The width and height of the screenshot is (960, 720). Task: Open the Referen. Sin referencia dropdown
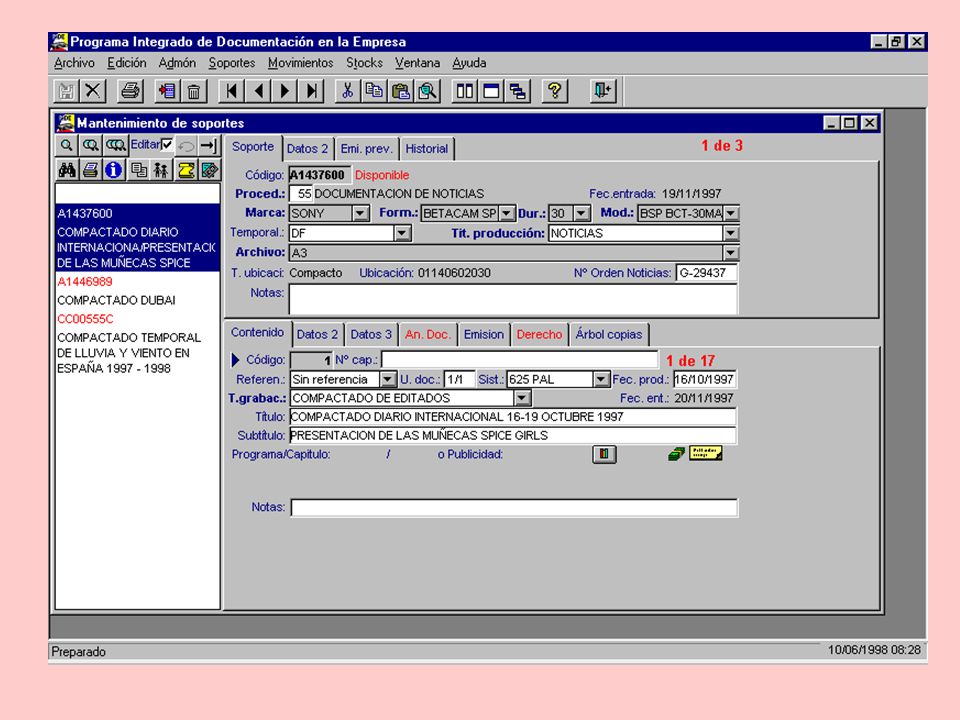click(x=388, y=380)
